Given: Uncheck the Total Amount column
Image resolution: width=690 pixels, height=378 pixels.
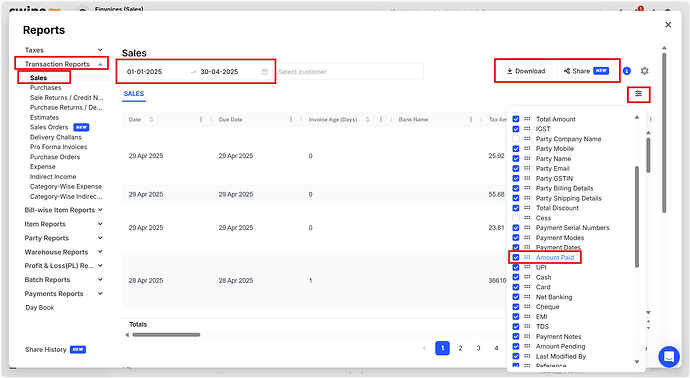Looking at the screenshot, I should (516, 119).
